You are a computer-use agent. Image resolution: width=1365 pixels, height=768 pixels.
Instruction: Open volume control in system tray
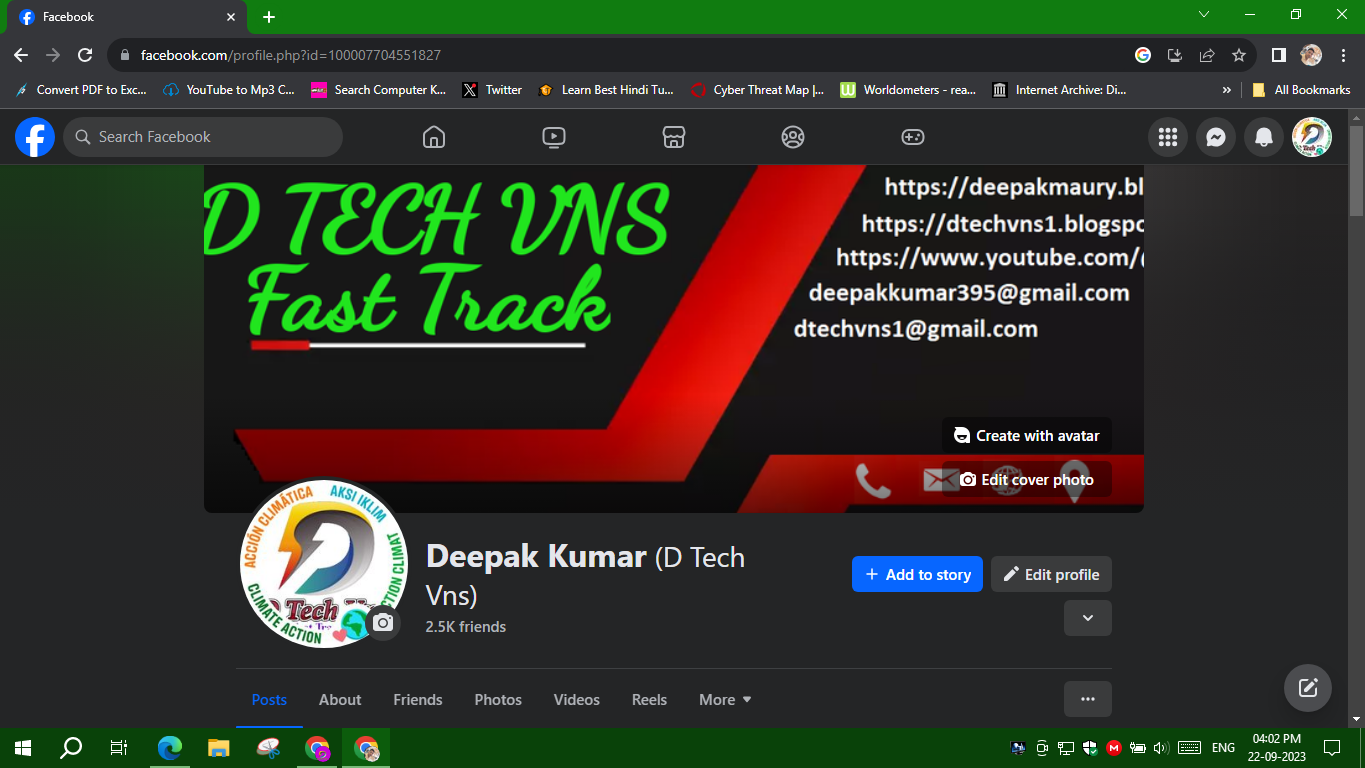pos(1161,747)
